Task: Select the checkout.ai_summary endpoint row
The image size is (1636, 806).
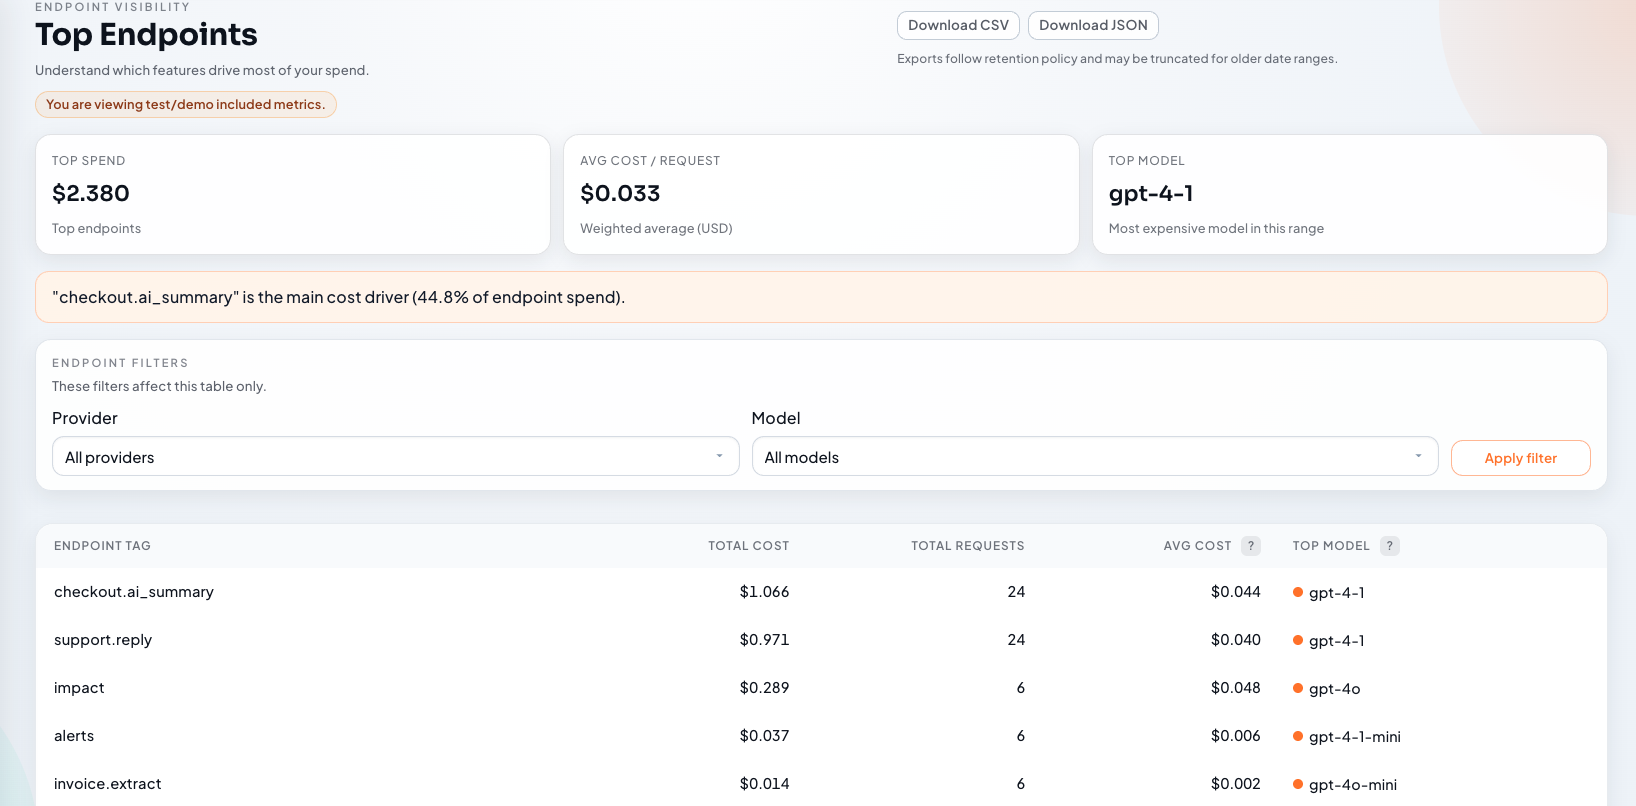Action: (x=134, y=592)
